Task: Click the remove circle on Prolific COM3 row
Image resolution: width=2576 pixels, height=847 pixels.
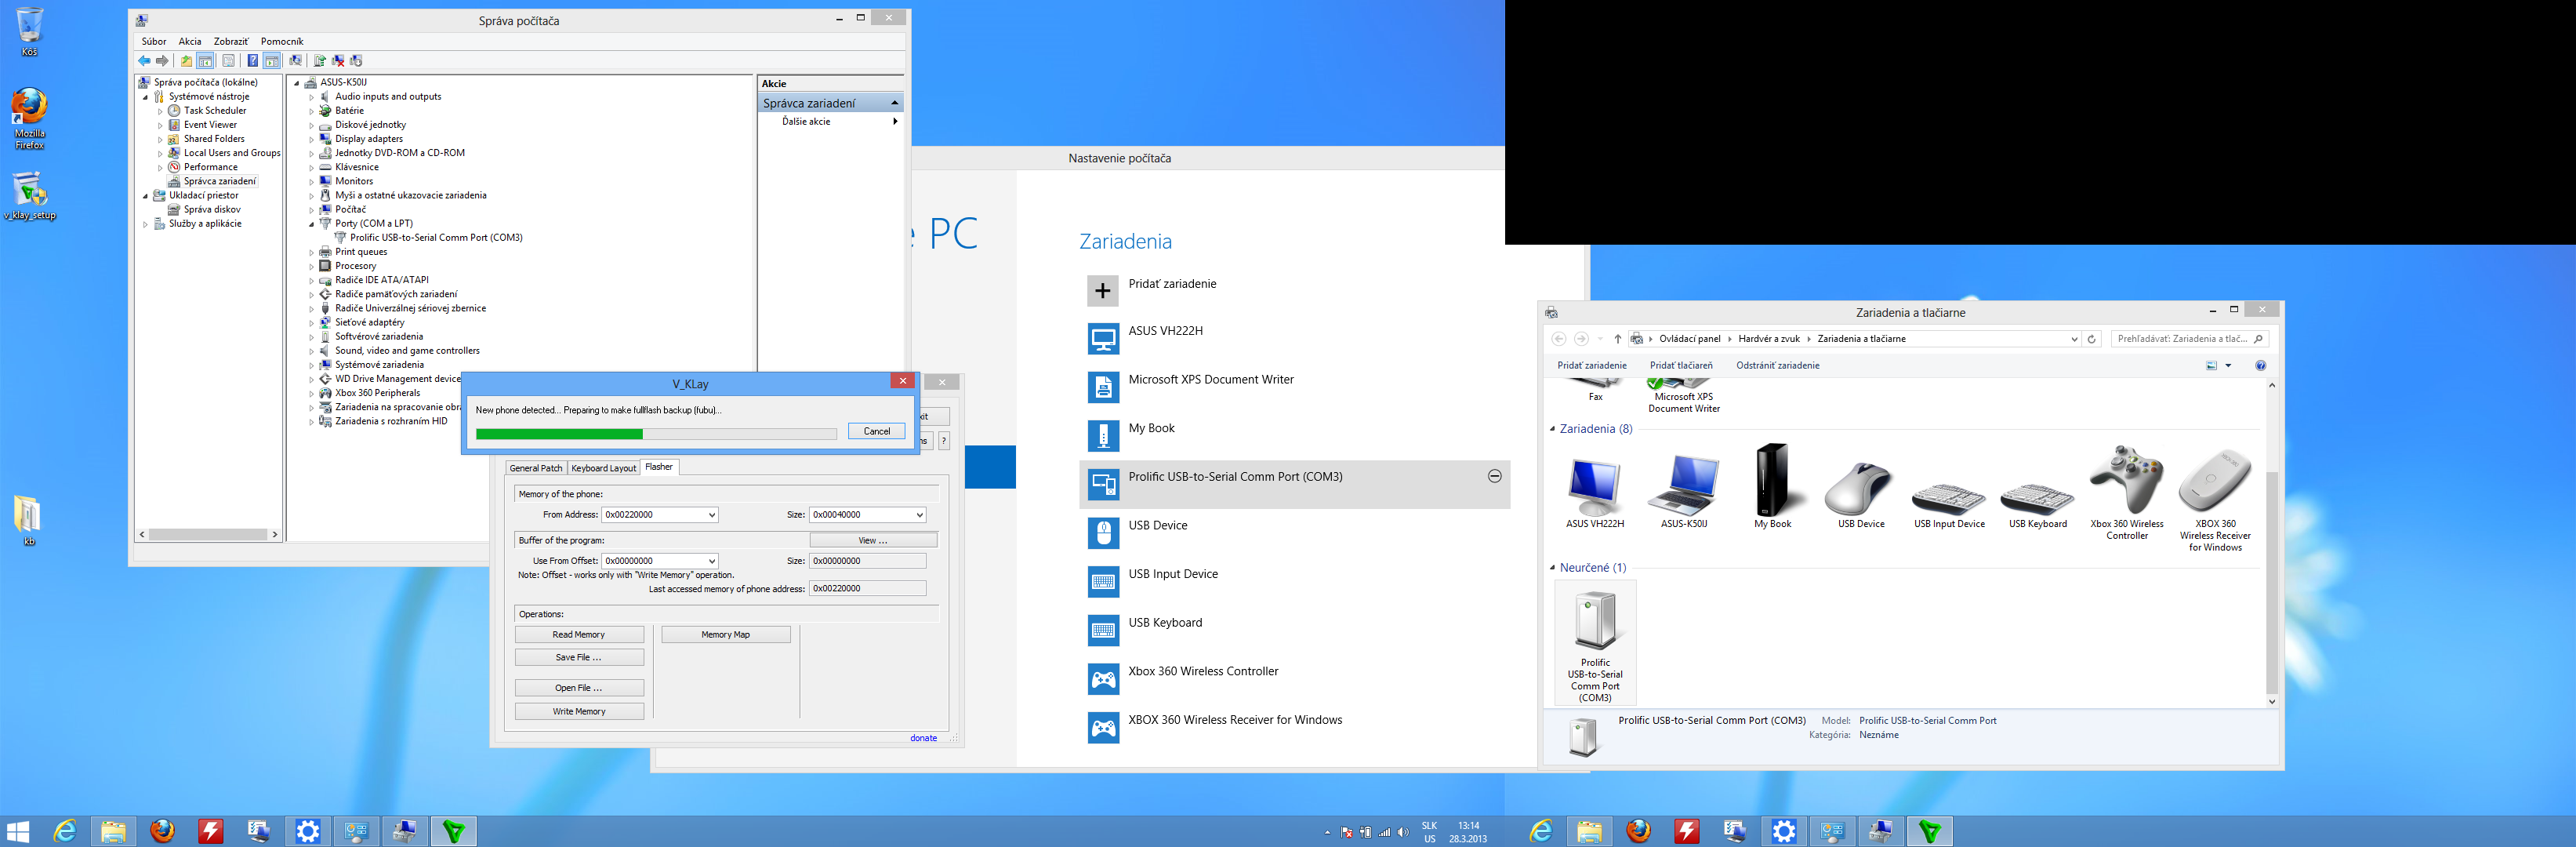Action: [x=1494, y=476]
